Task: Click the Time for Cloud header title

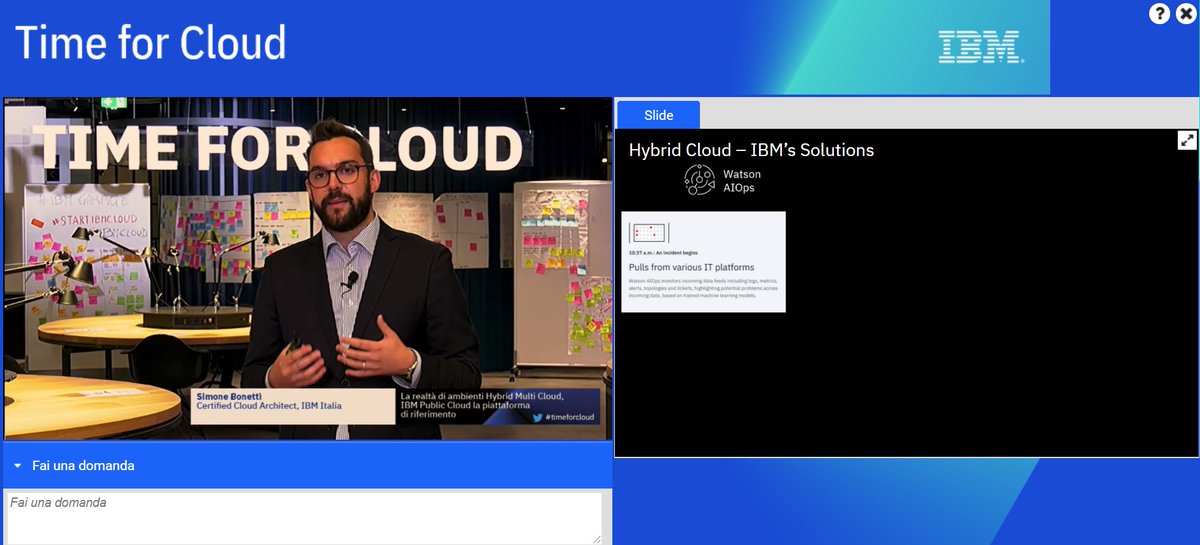Action: pyautogui.click(x=150, y=43)
